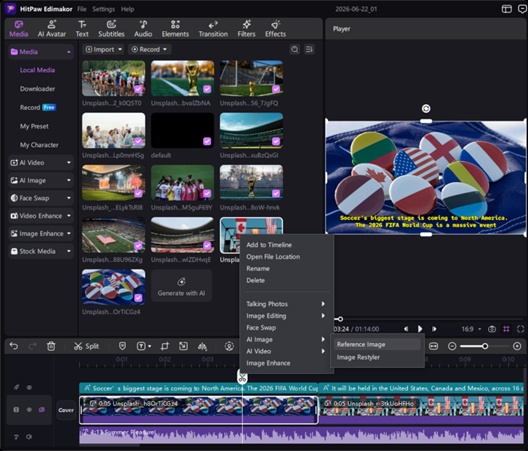Expand the AI Image sidebar section
This screenshot has height=451, width=528.
[x=41, y=181]
